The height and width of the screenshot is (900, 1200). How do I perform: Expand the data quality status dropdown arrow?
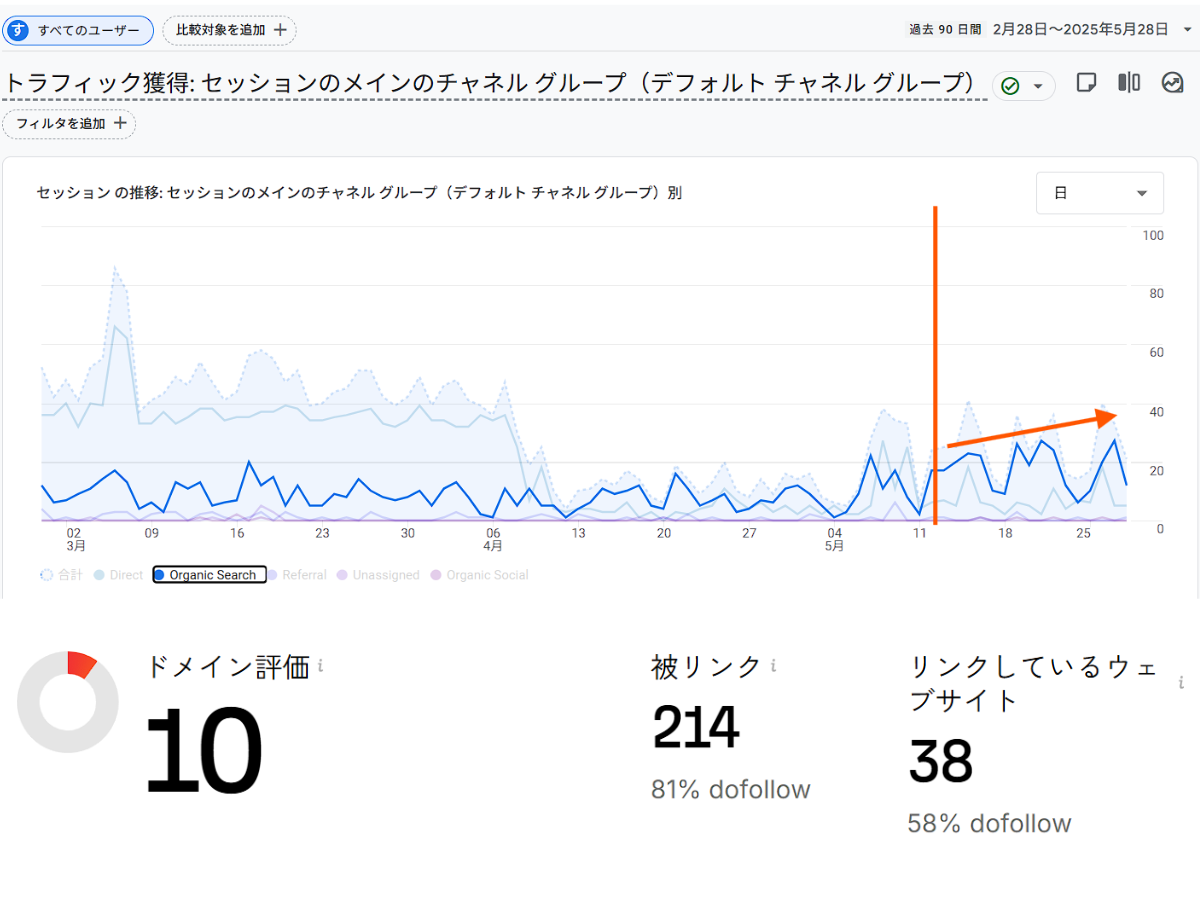pyautogui.click(x=1038, y=87)
